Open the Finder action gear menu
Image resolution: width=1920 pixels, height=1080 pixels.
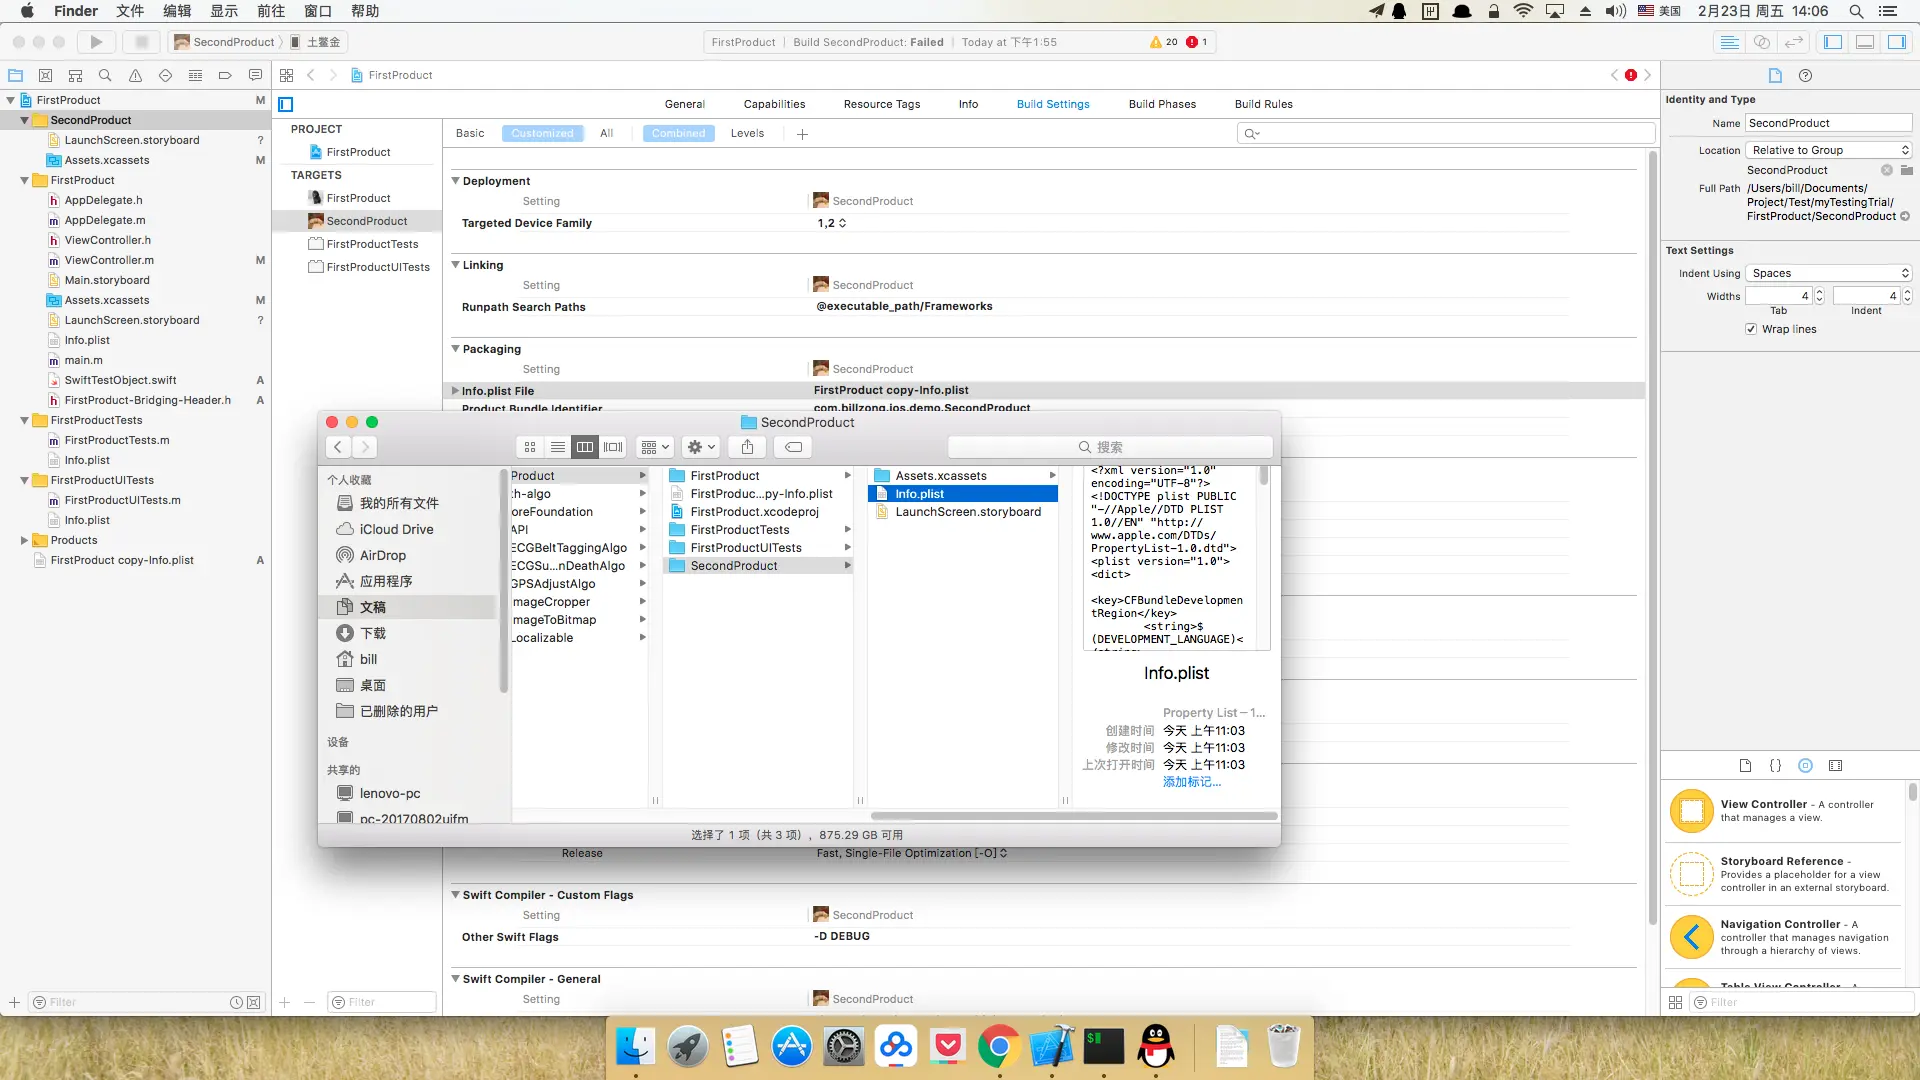701,447
